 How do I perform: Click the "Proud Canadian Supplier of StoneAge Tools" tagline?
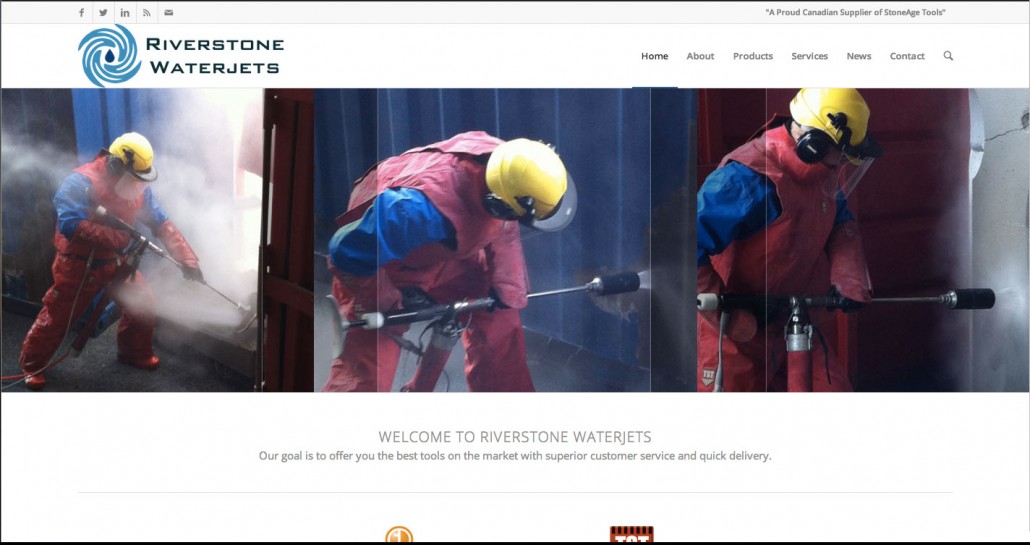point(855,12)
